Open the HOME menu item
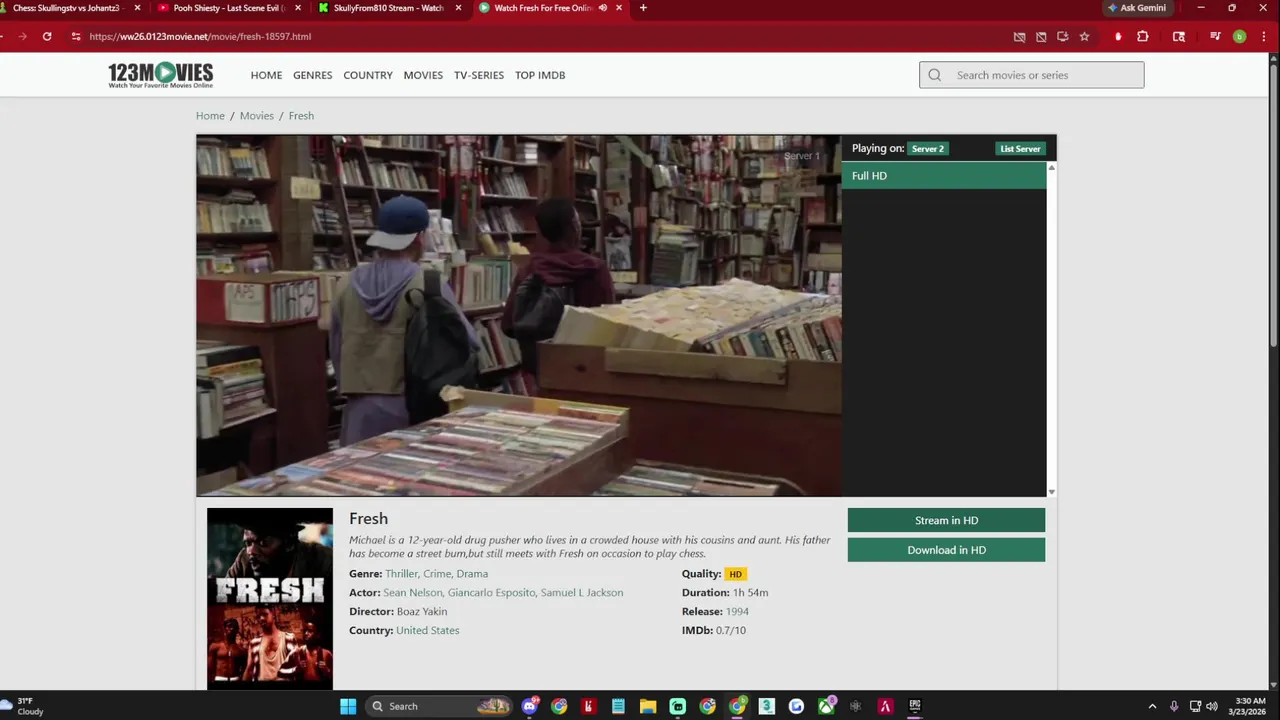Viewport: 1280px width, 720px height. [266, 75]
